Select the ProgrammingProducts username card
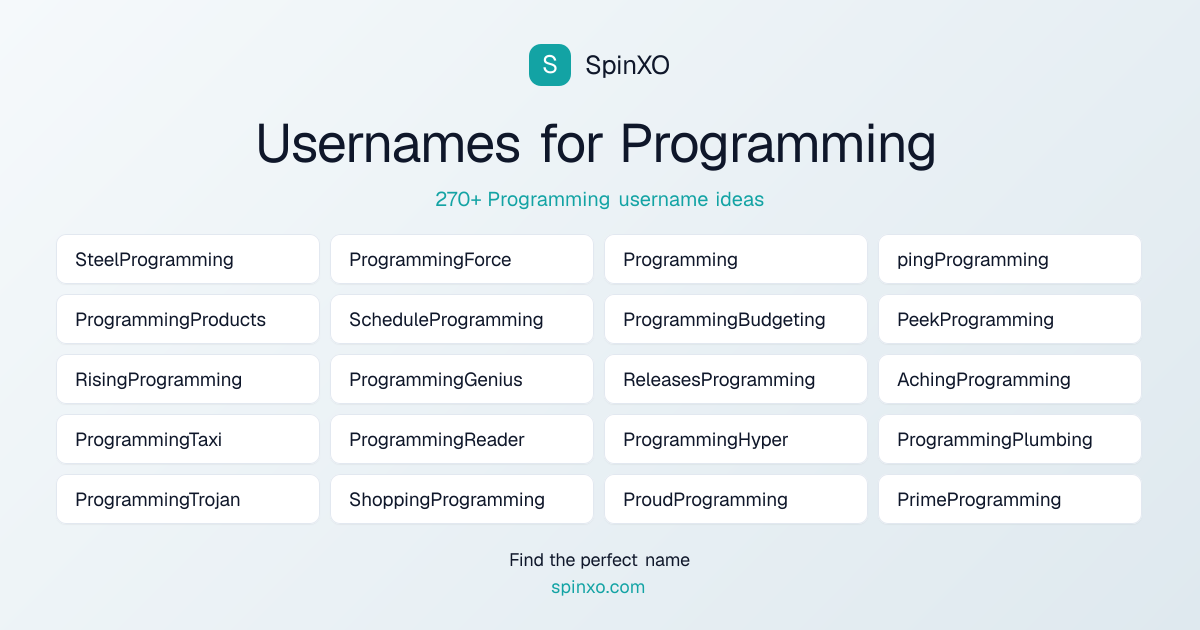This screenshot has height=630, width=1200. [188, 319]
